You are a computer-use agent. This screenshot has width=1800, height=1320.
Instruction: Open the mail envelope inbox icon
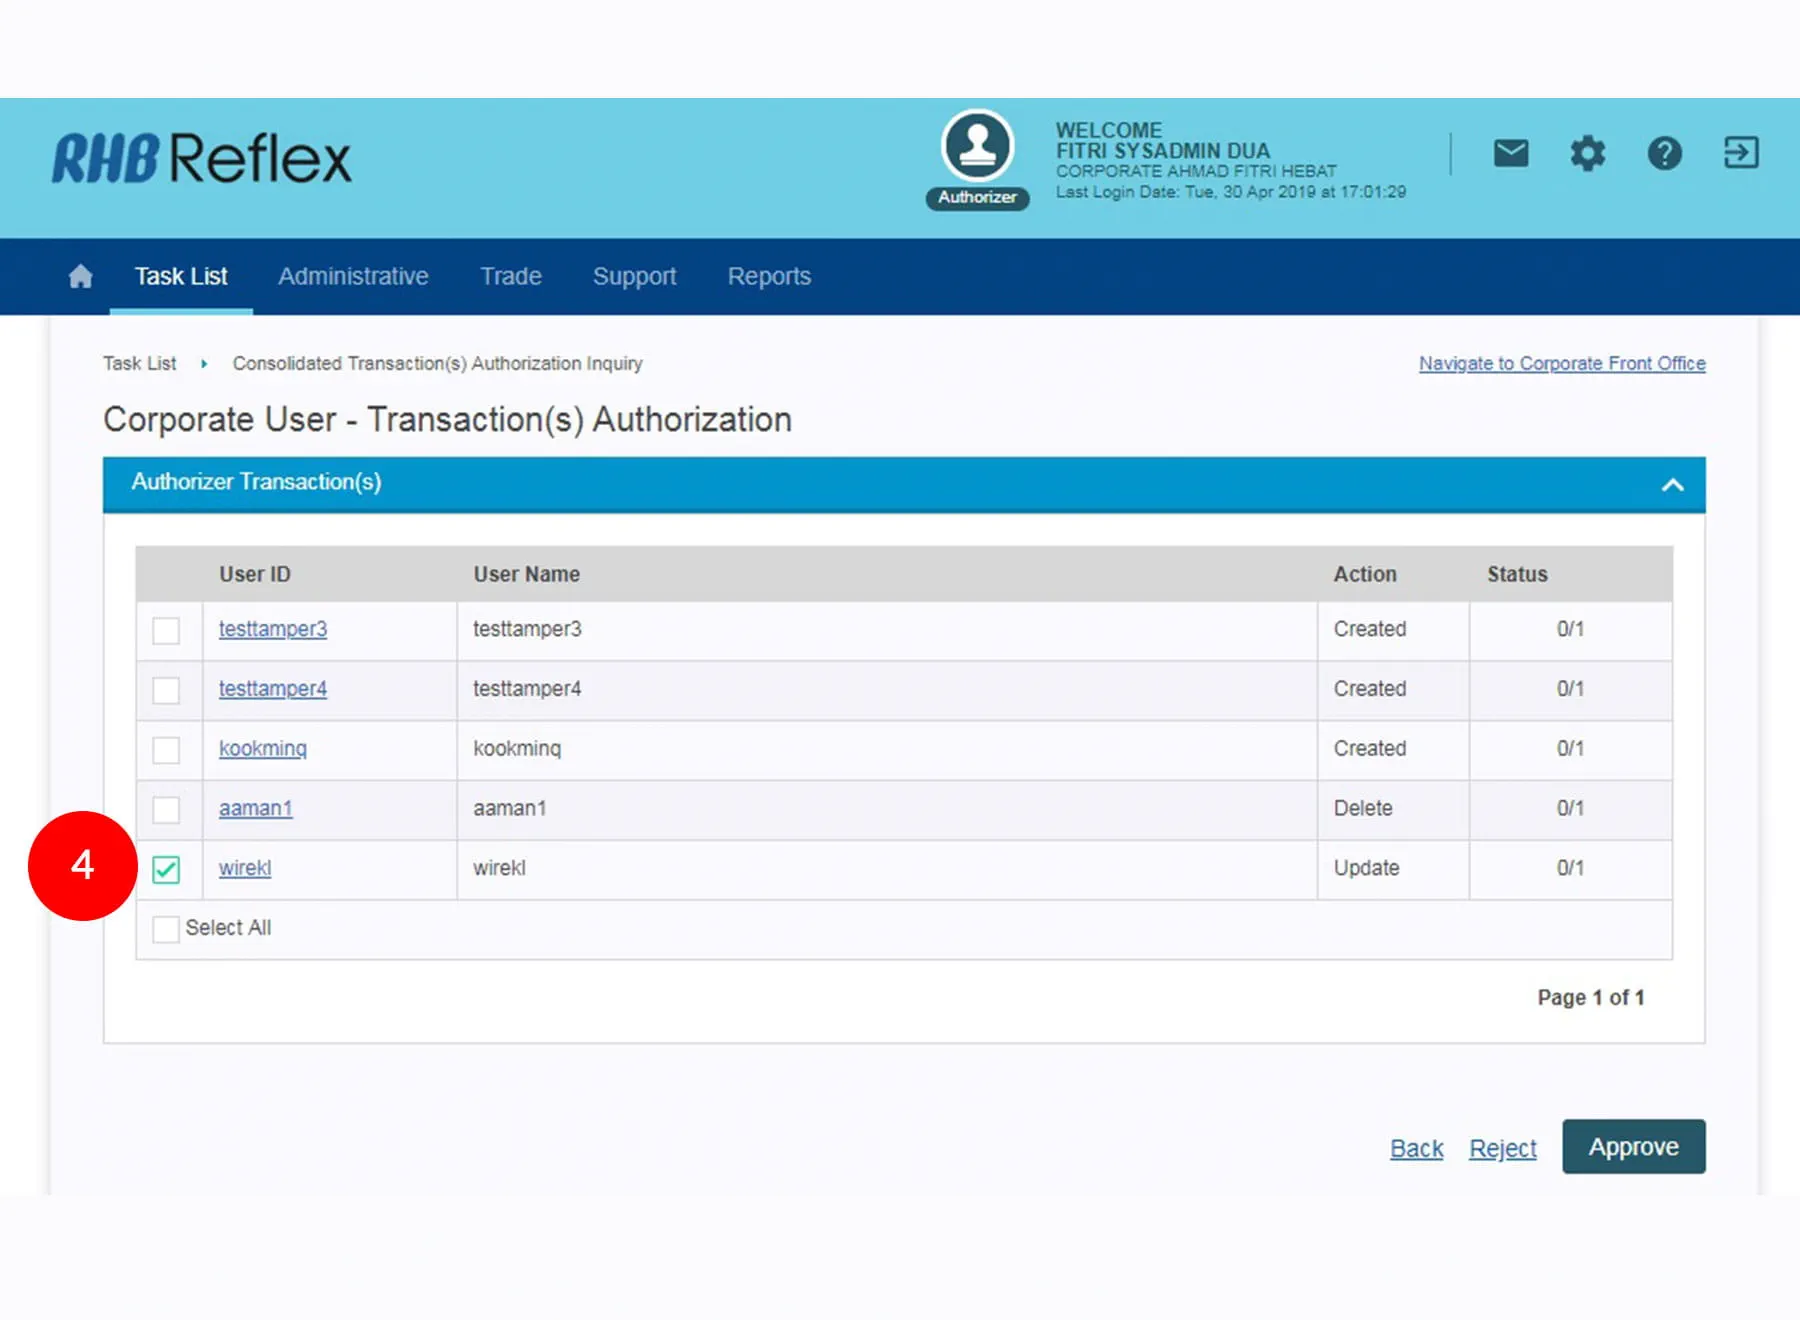point(1510,153)
